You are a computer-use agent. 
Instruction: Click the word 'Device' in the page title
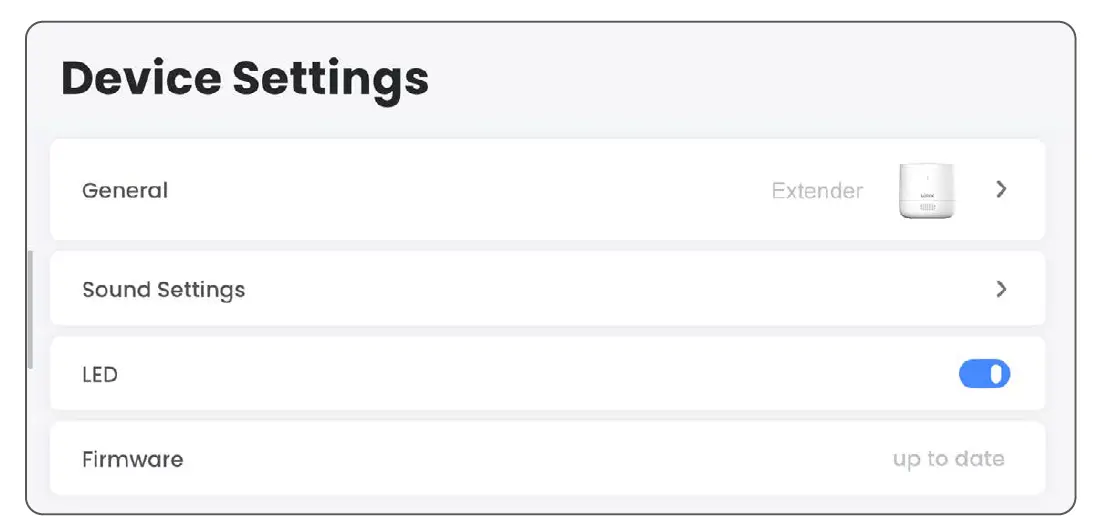(x=140, y=79)
